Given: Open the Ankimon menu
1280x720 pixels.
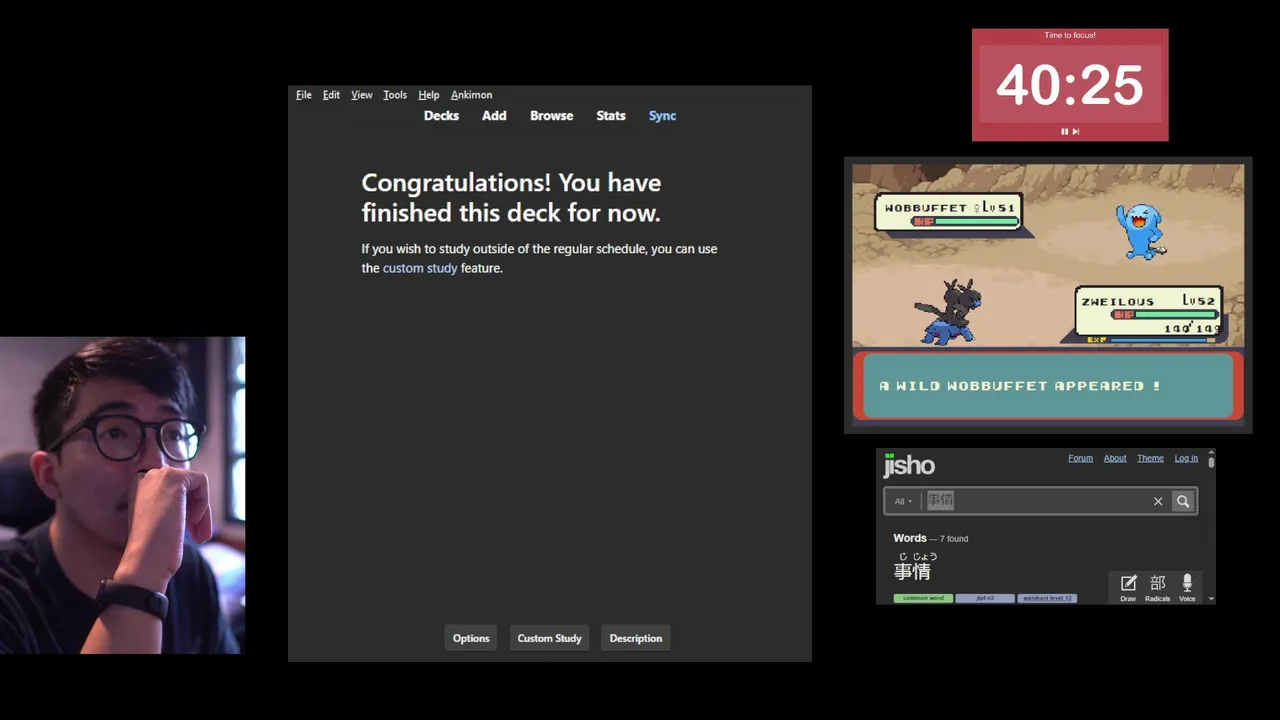Looking at the screenshot, I should click(x=471, y=95).
